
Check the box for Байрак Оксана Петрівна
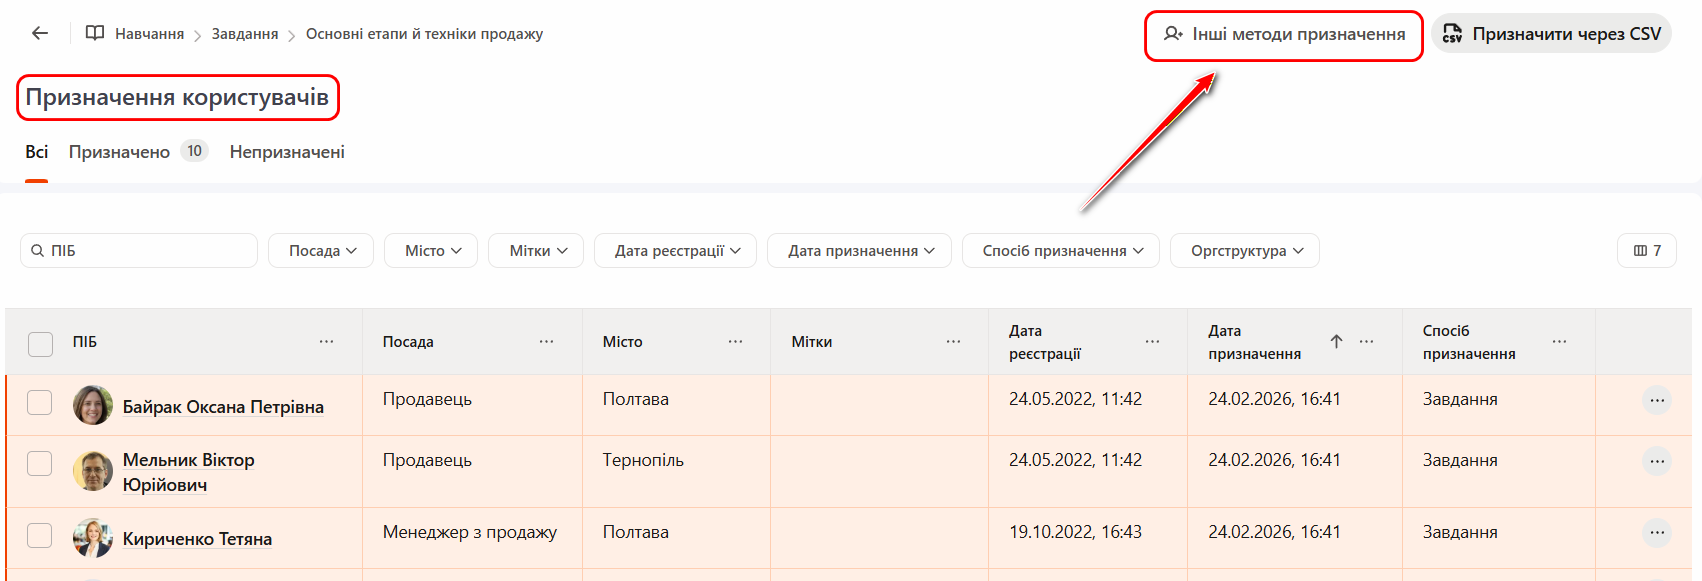40,403
